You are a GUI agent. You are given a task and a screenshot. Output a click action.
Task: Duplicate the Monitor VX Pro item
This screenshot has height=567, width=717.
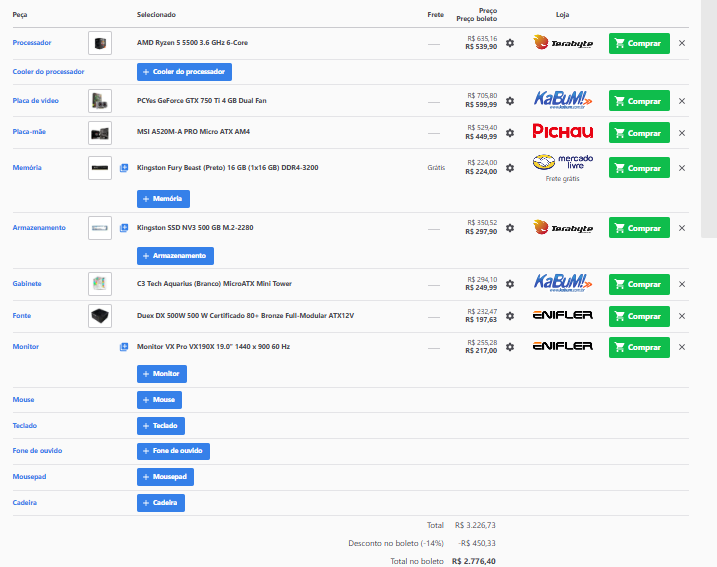coord(124,347)
